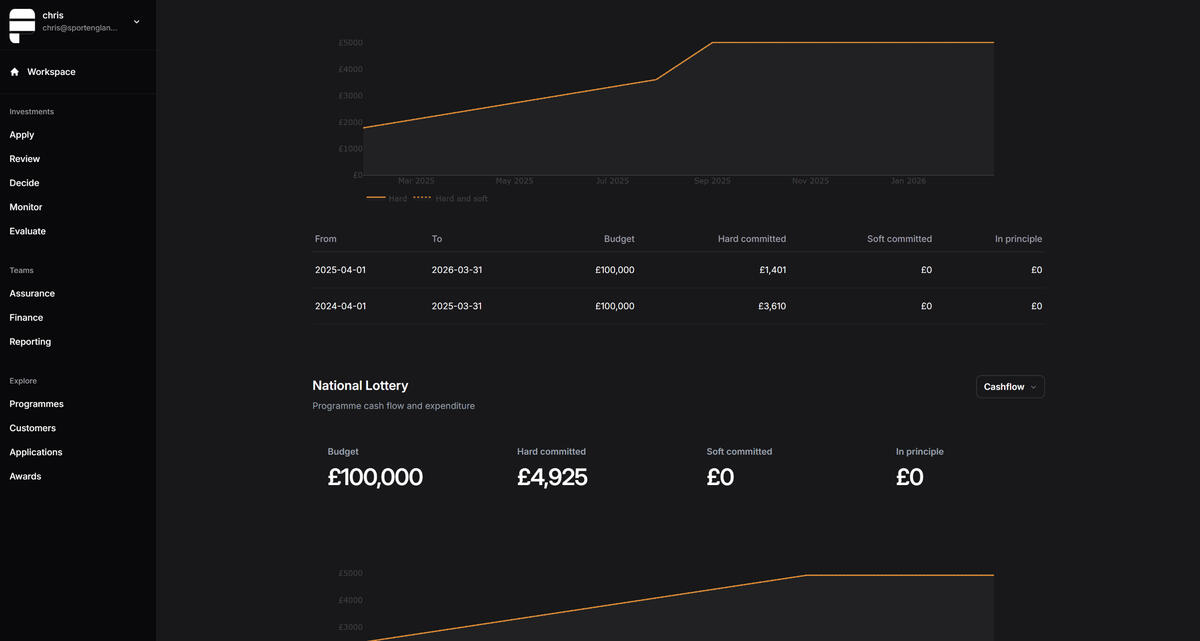The width and height of the screenshot is (1200, 641).
Task: Browse Programmes under Explore
Action: (x=36, y=404)
